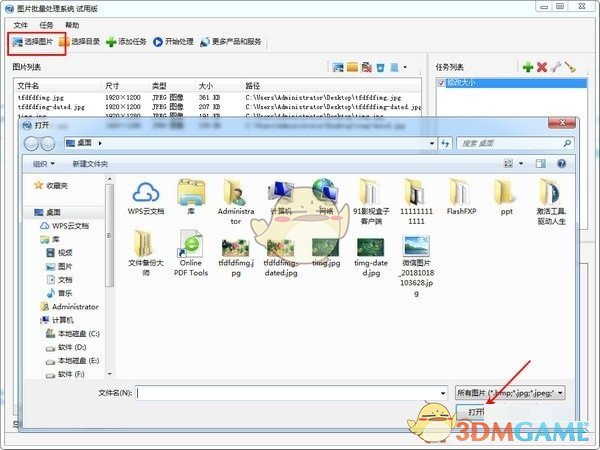Click red X delete icon in 任务列表
Screen dimensions: 600x450
click(x=542, y=67)
